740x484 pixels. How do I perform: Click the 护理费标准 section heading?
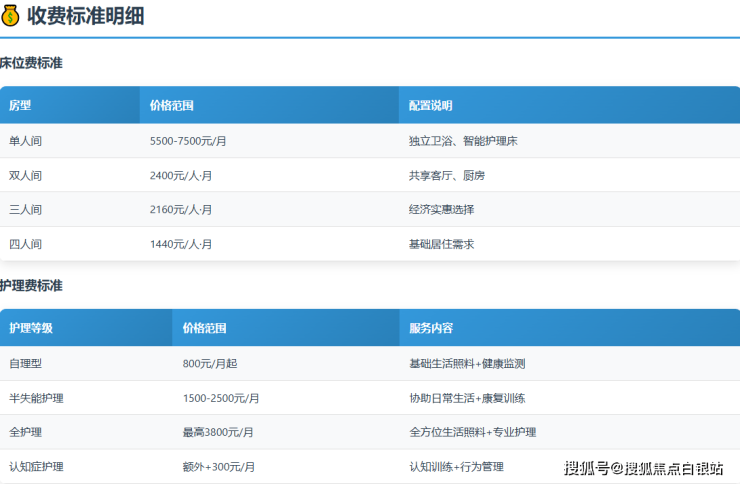coord(32,286)
